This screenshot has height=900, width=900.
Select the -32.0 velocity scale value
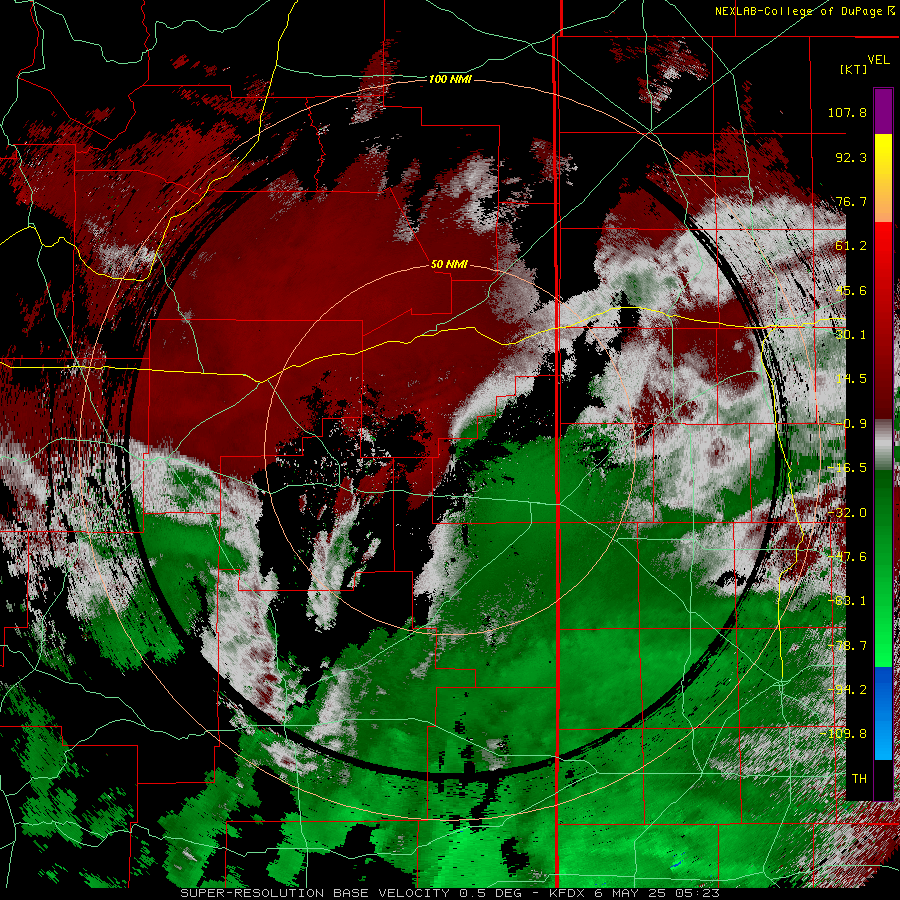pyautogui.click(x=847, y=513)
